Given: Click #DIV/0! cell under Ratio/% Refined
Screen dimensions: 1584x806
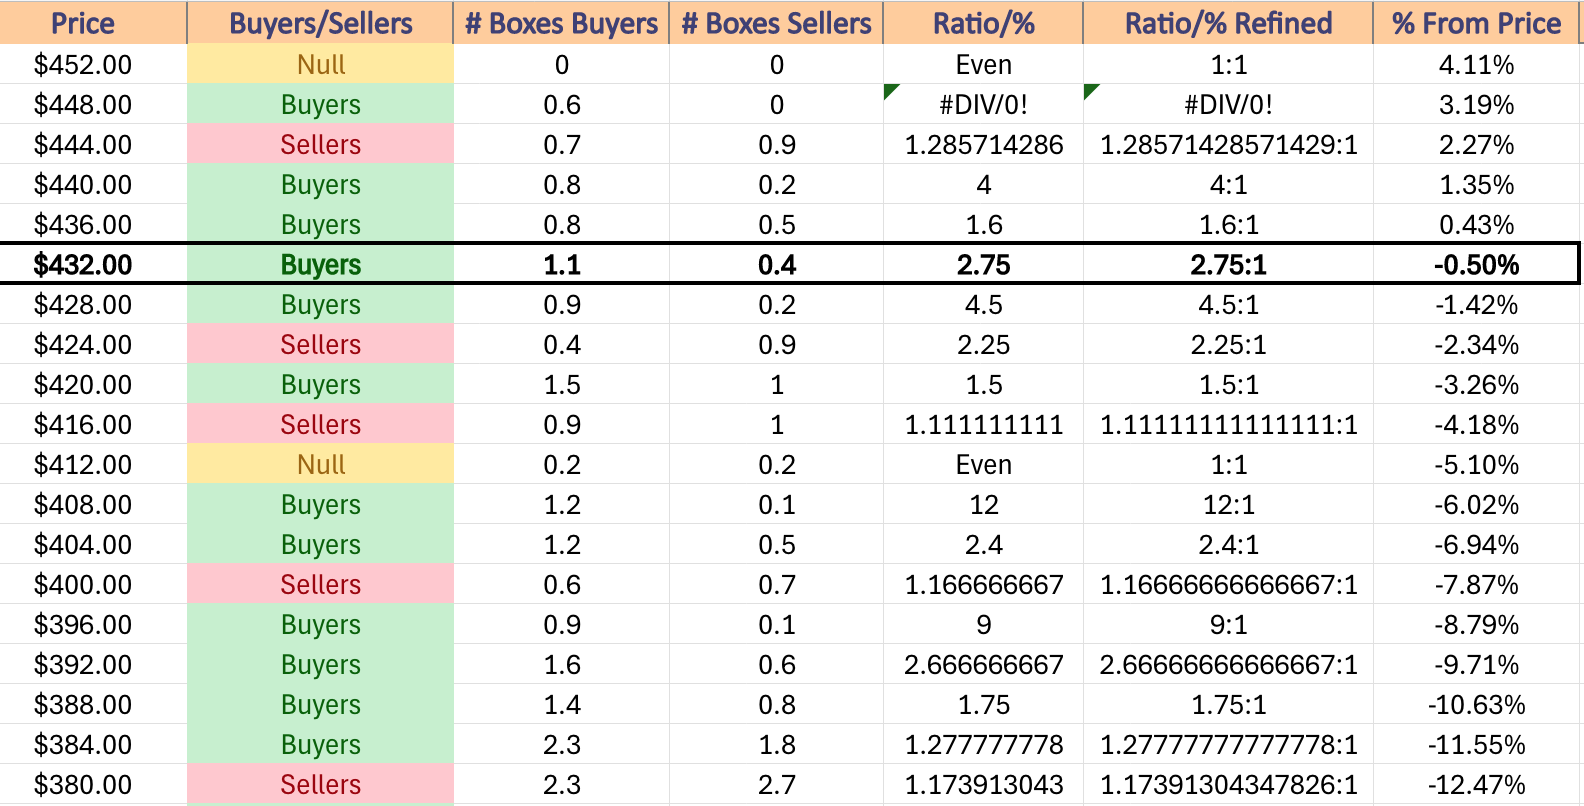Looking at the screenshot, I should click(x=1228, y=104).
